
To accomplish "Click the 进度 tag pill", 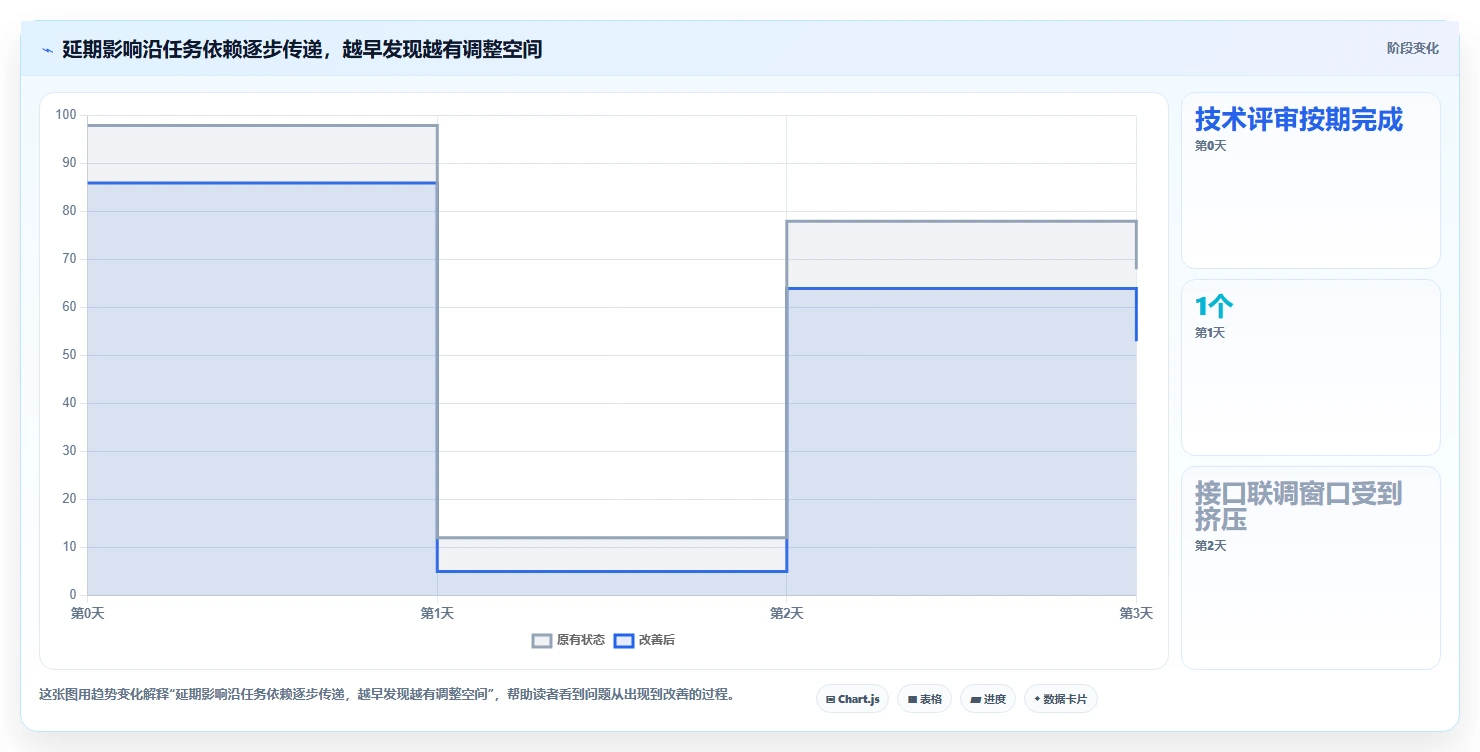I will pyautogui.click(x=988, y=699).
